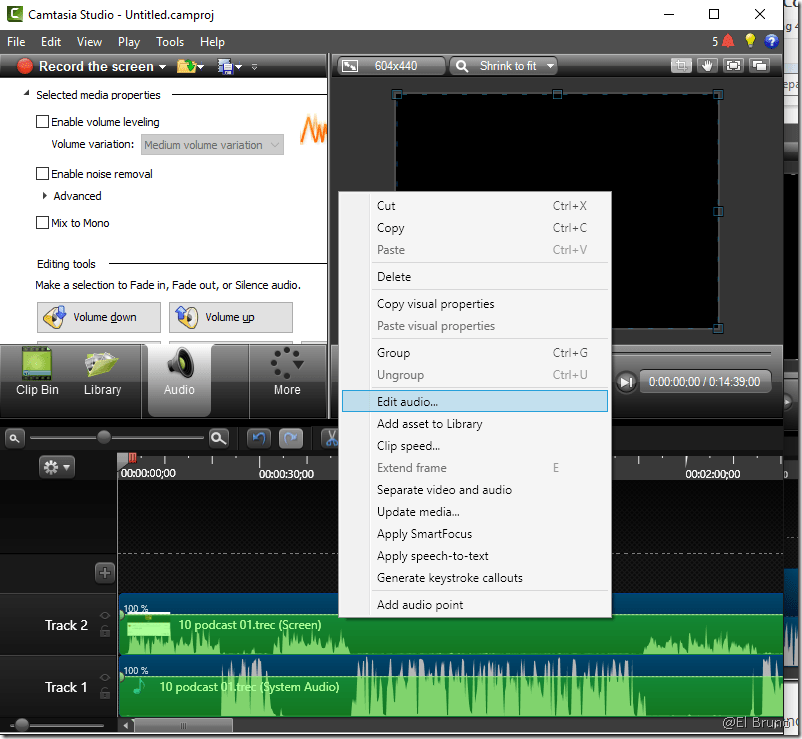Open the blue help question mark icon
Screen dimensions: 802x739
[x=772, y=42]
